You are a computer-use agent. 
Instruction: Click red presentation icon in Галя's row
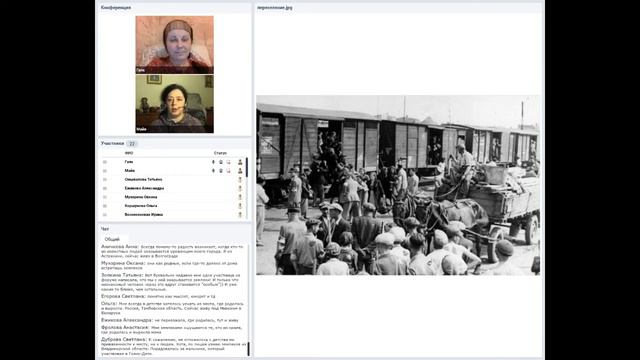[228, 162]
